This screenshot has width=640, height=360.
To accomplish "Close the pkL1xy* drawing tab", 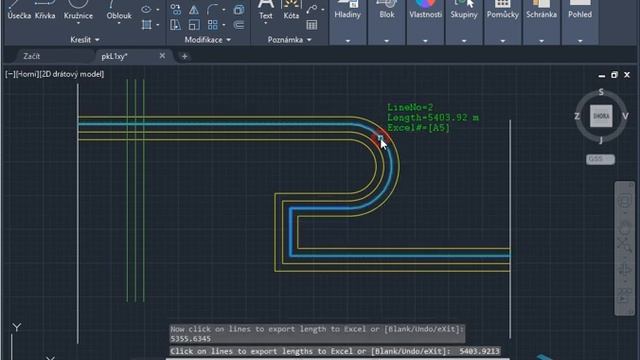I will (162, 56).
